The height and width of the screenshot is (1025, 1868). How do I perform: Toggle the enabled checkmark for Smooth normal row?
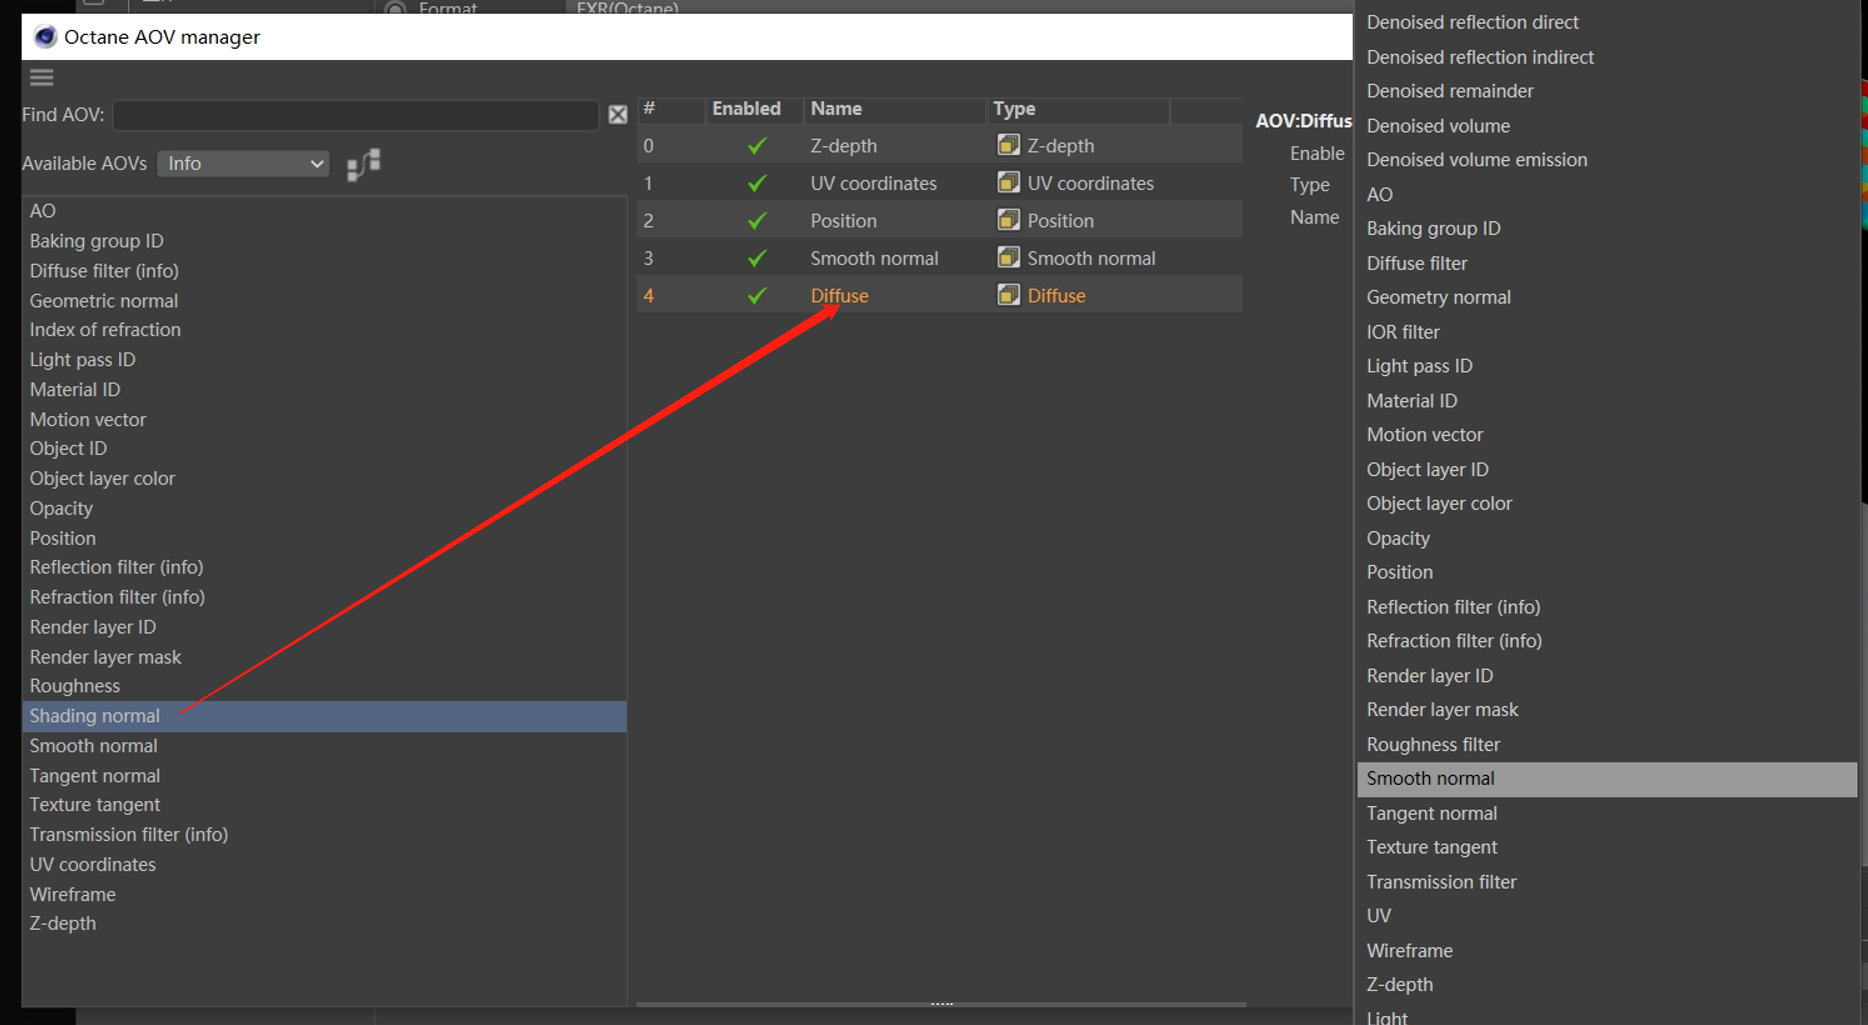[757, 258]
